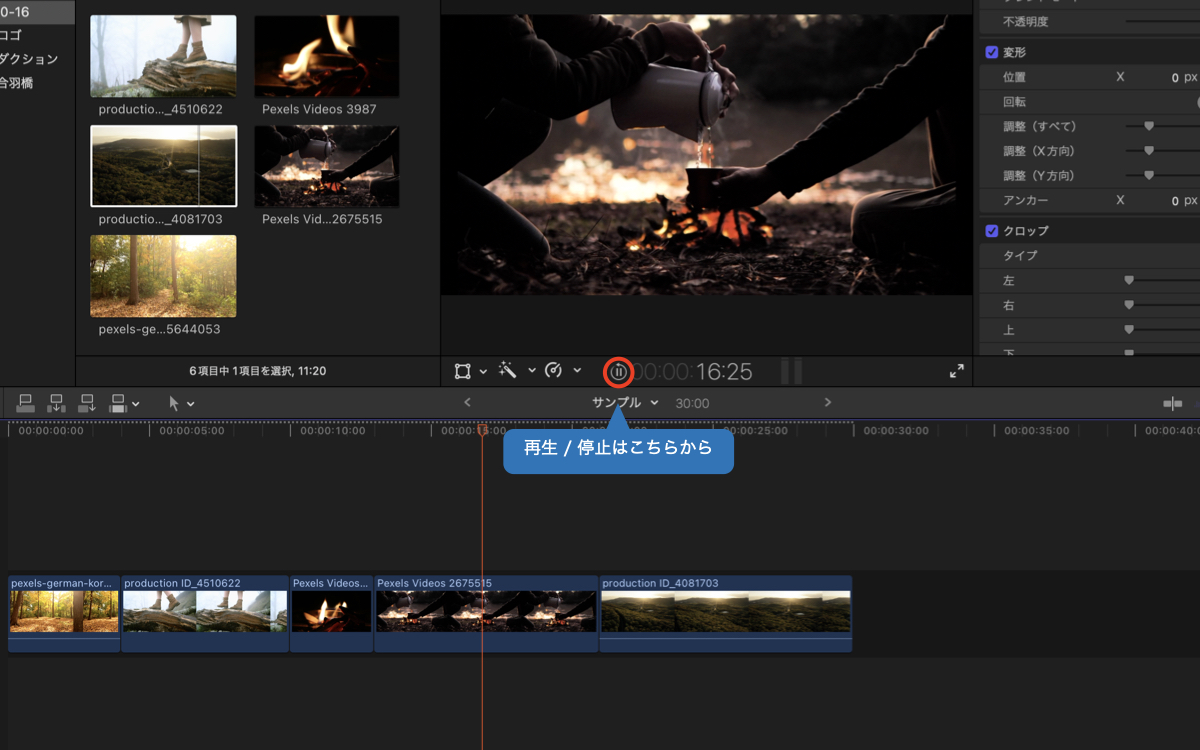
Task: Click the Insert clip edit icon
Action: pos(57,403)
